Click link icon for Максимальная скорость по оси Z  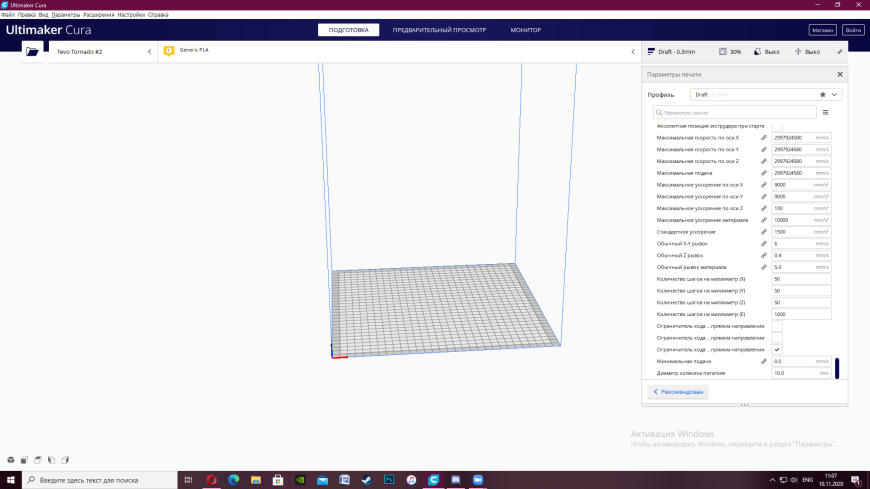coord(764,161)
